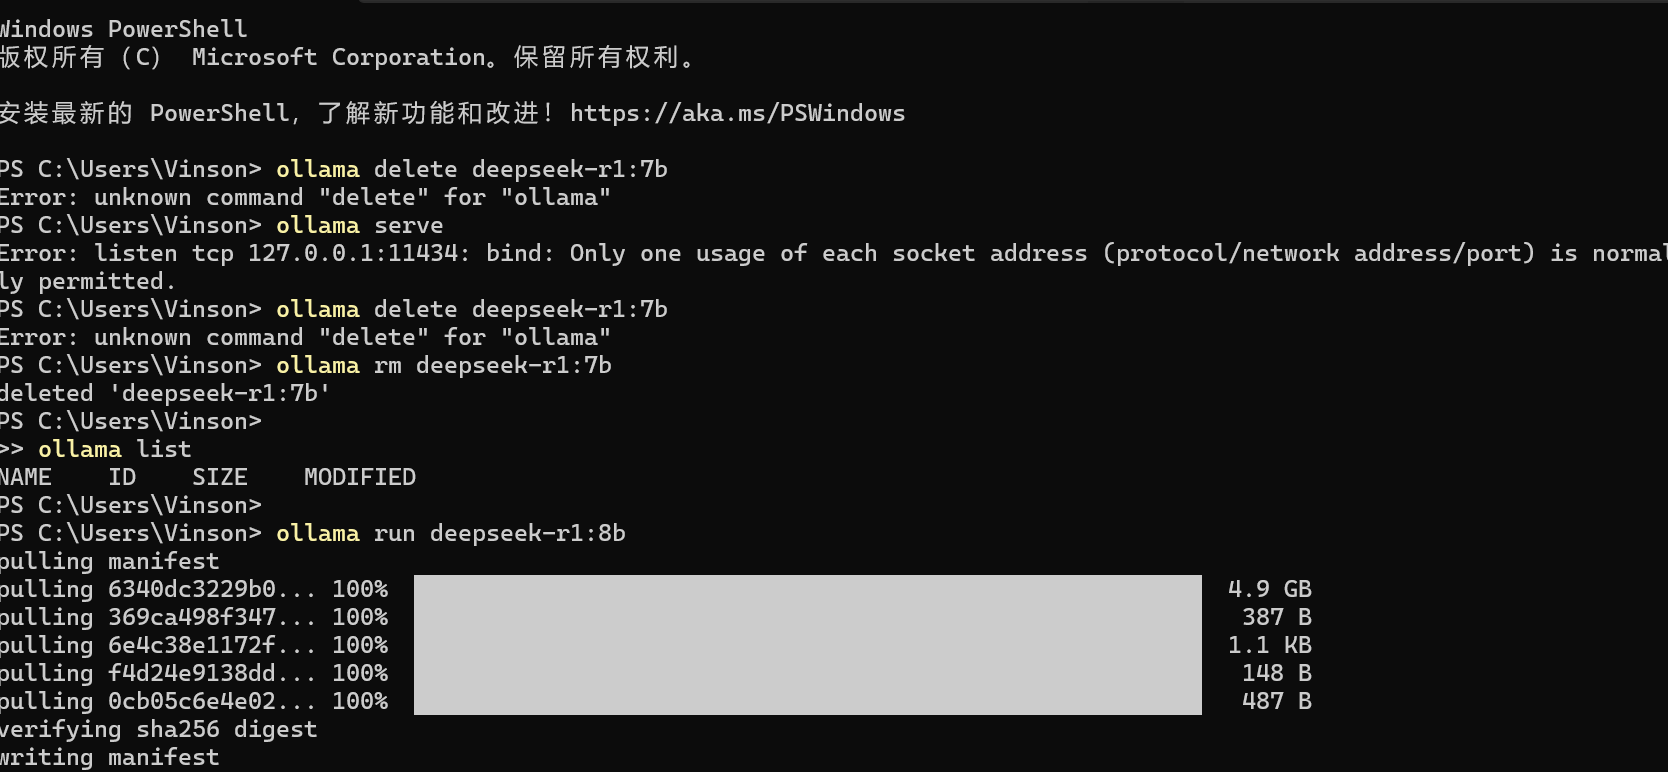Click the 1.1 KB layer progress bar
Screen dimensions: 1668x772
807,645
